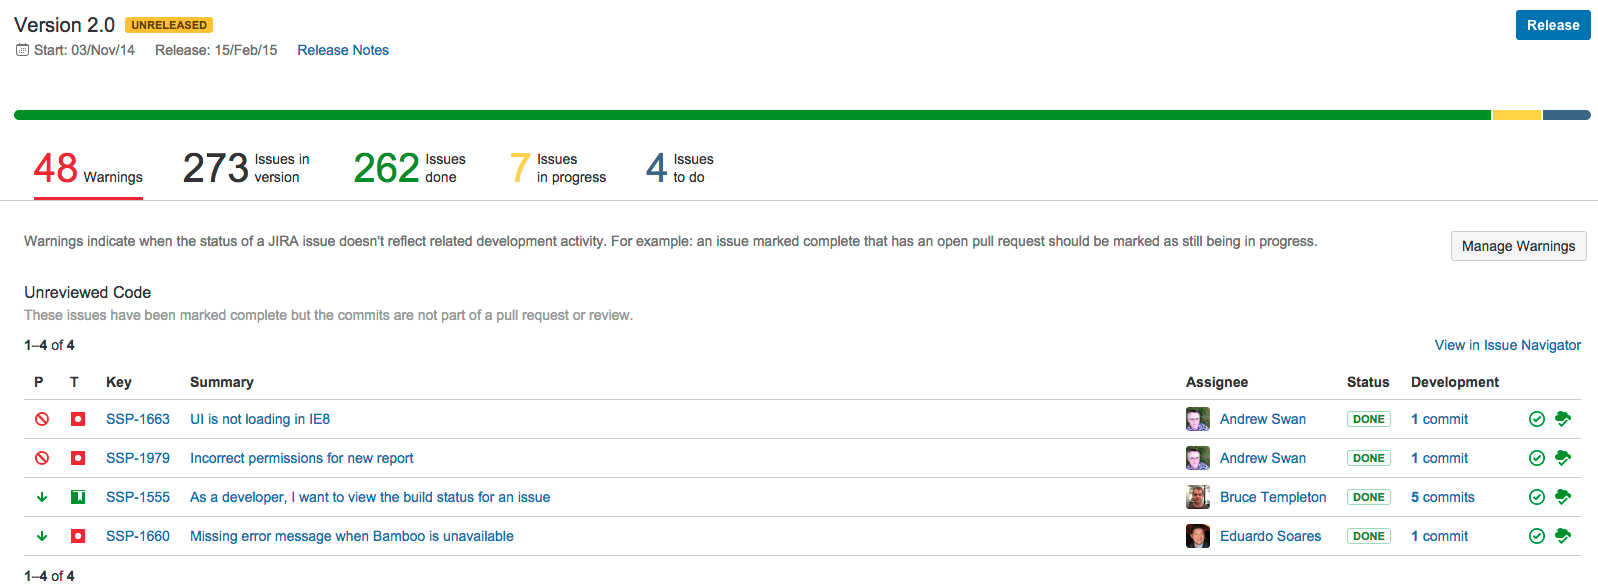
Task: Click the build status icon for SSP-1979
Action: 1563,458
